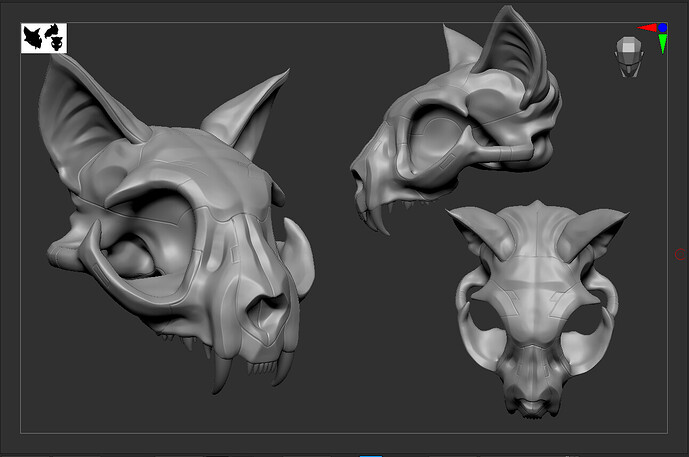Click the silhouette thumbnail preview in the corner
Viewport: 689px width, 457px height.
coord(44,38)
